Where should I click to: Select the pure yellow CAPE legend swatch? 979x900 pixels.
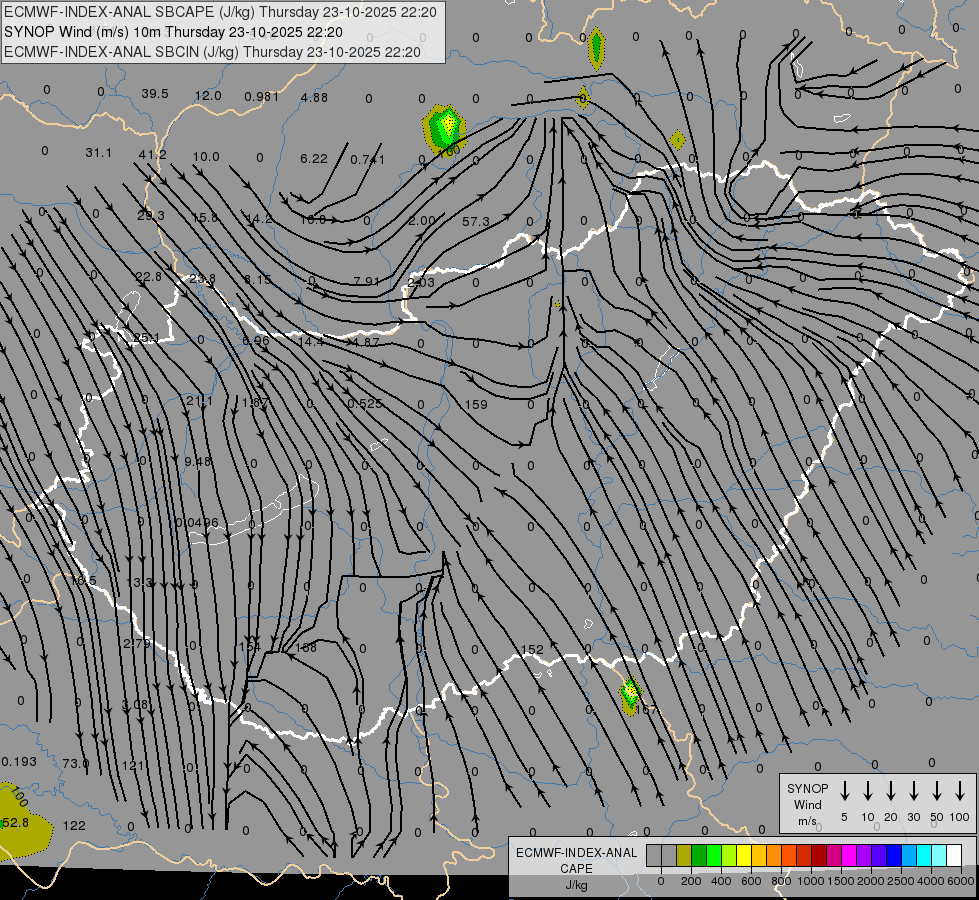744,855
